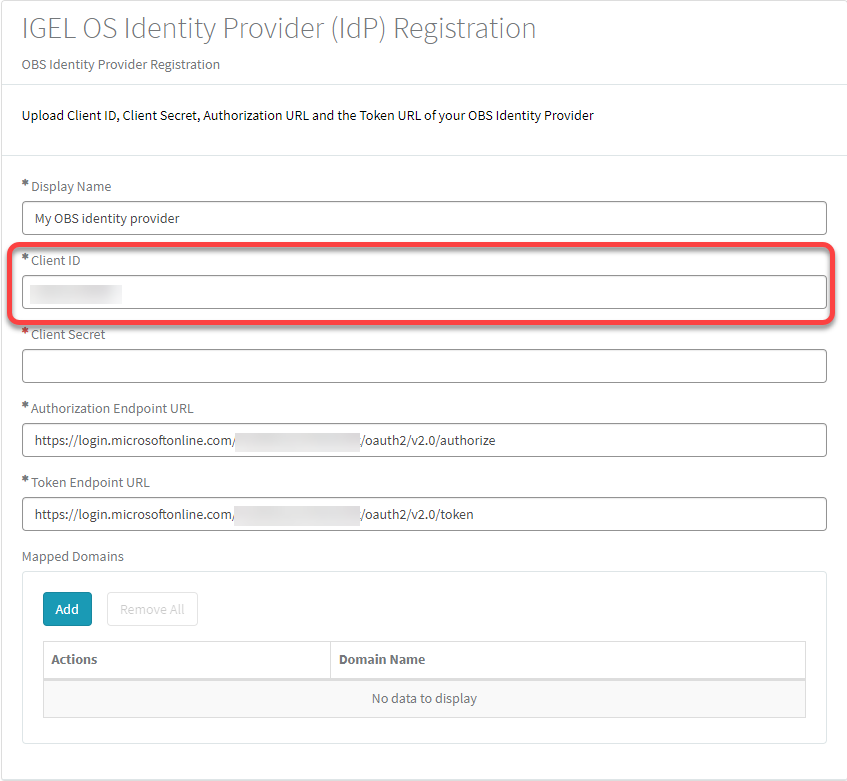Screen dimensions: 847x781
Task: Click the Client ID label
Action: (56, 260)
